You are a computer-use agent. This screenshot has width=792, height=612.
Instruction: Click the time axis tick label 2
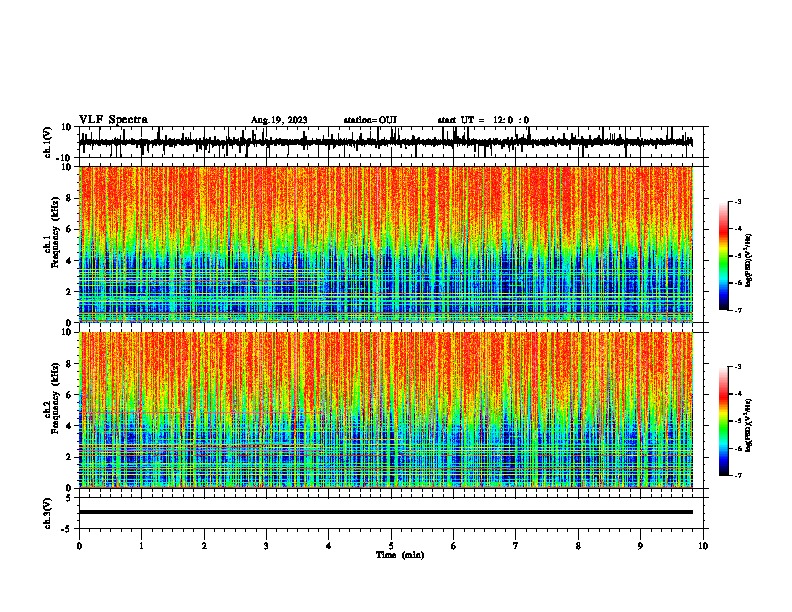204,546
